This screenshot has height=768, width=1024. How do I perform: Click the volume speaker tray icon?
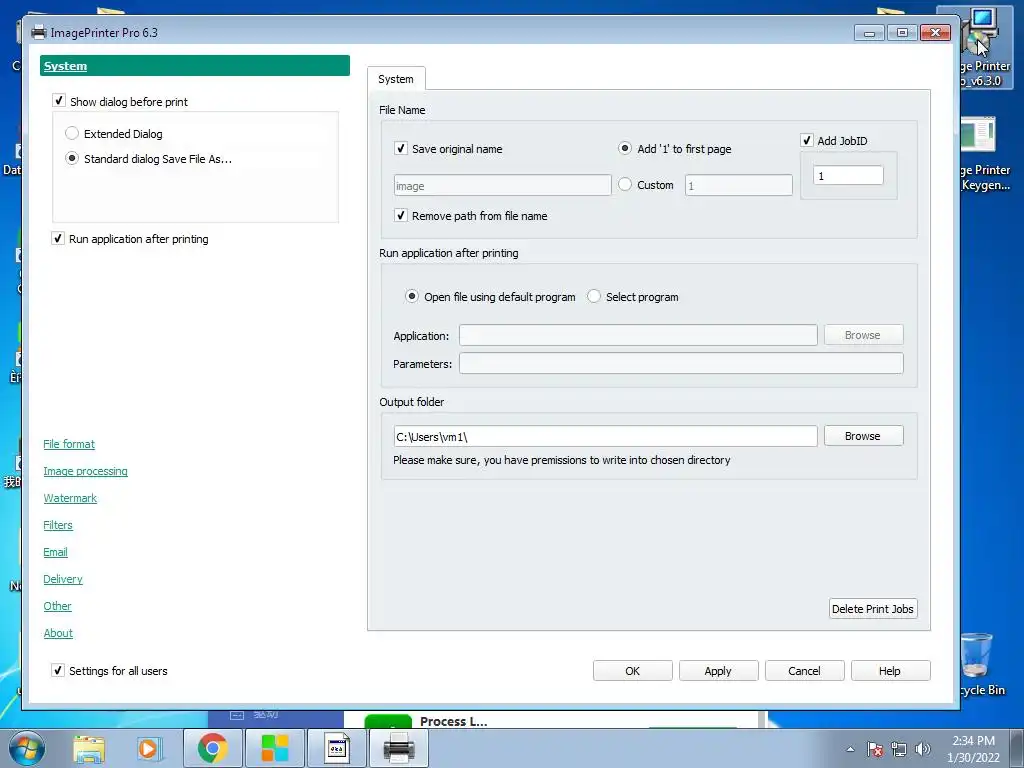(x=922, y=749)
